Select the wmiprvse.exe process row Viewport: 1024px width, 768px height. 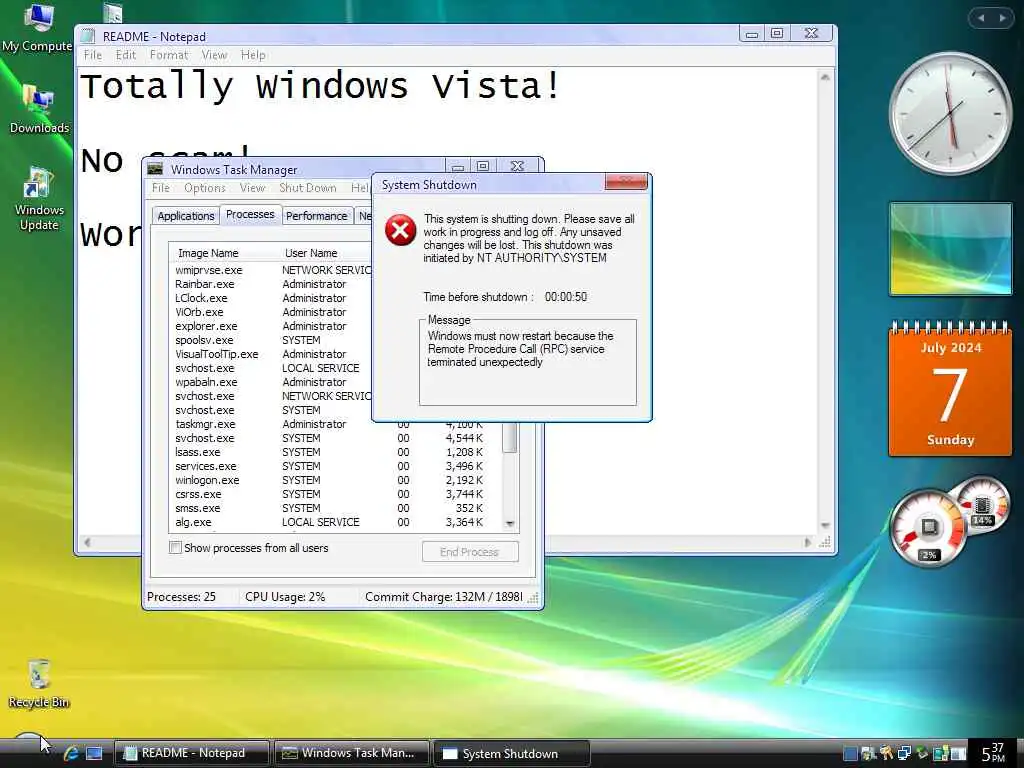(270, 270)
